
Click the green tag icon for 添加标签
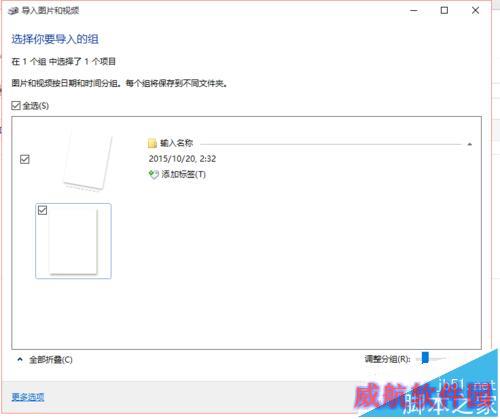click(153, 174)
